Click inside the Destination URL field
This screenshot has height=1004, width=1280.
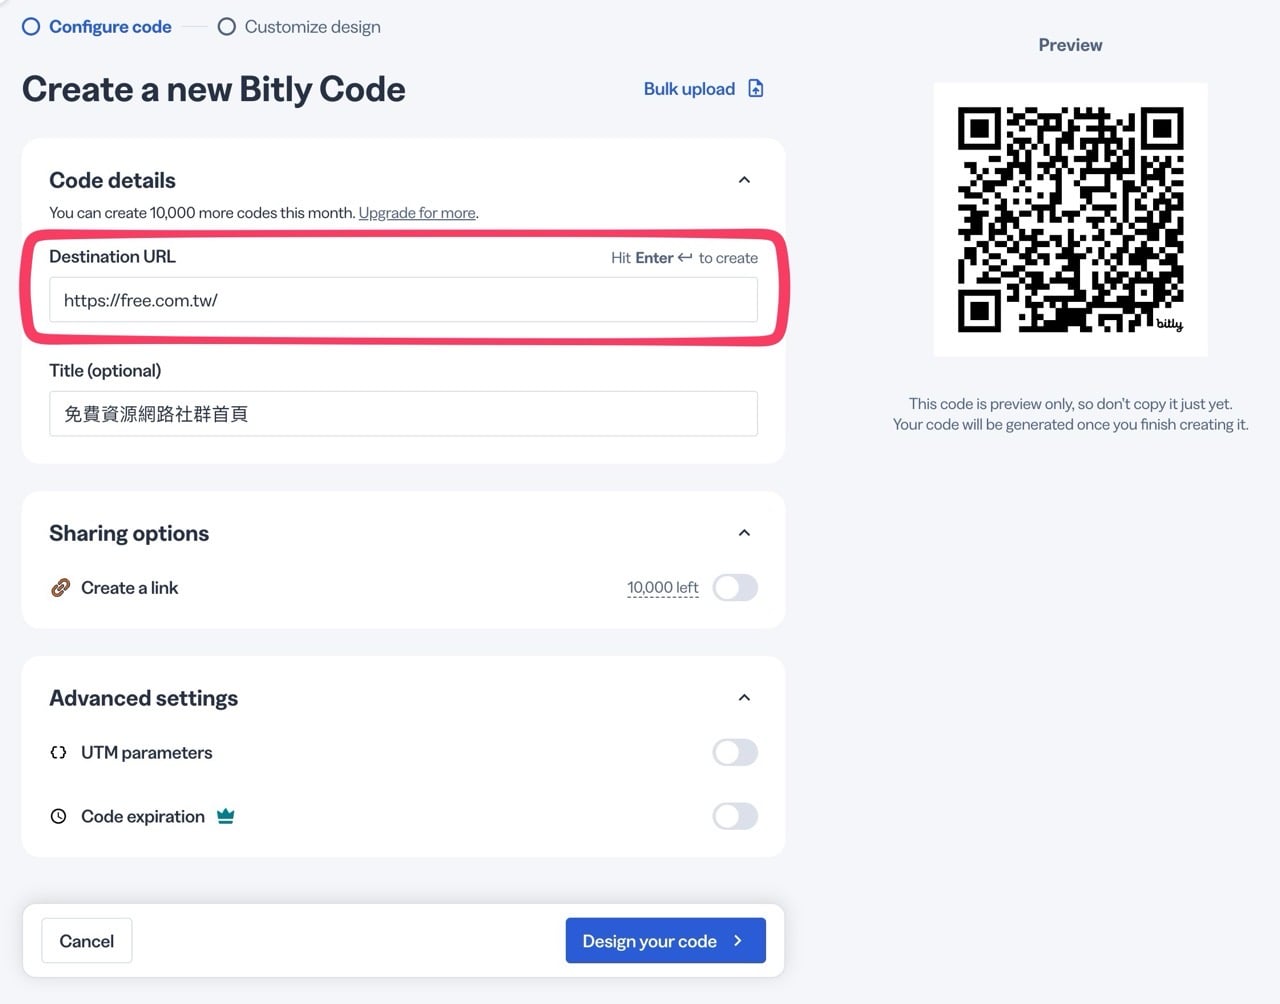[402, 299]
